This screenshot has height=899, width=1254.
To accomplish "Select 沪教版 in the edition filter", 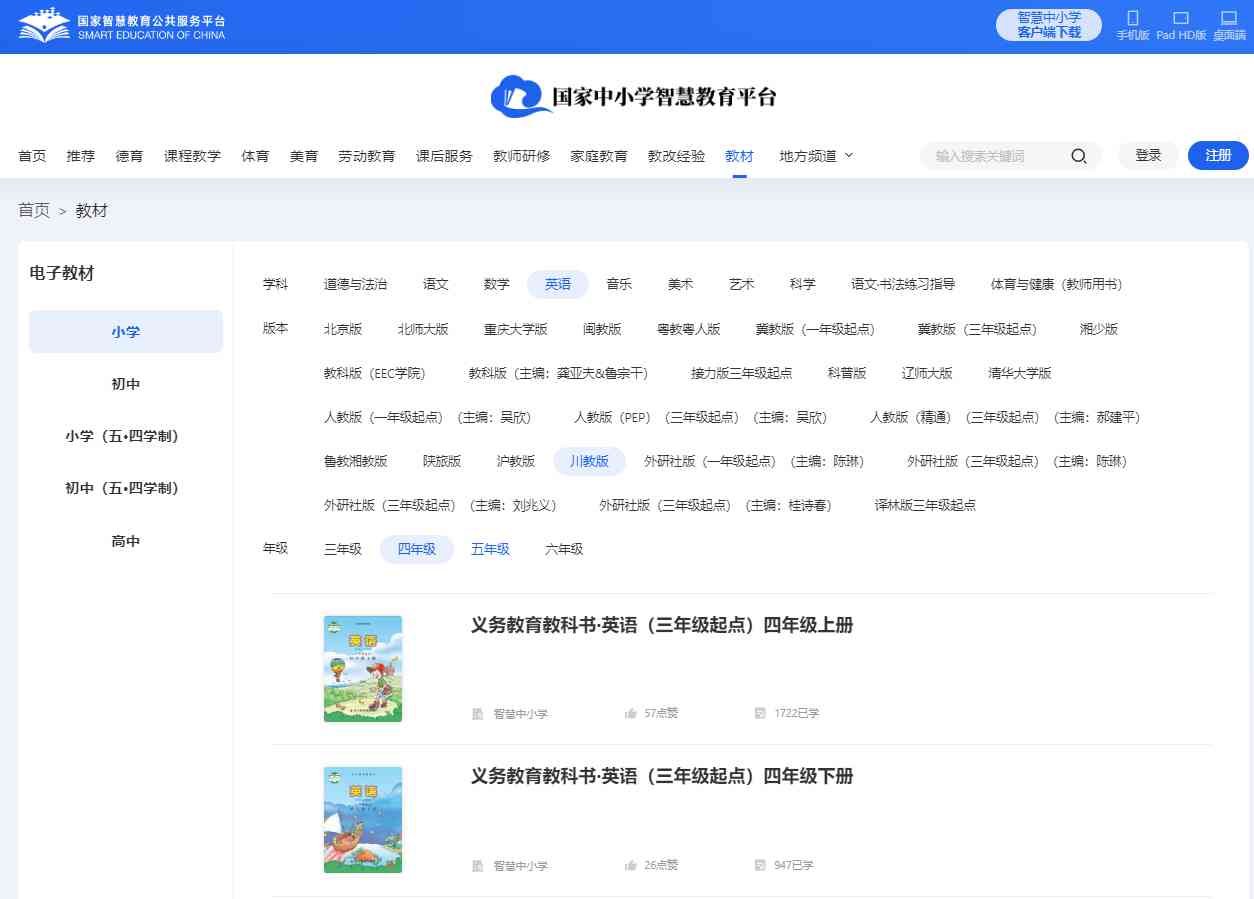I will click(x=516, y=461).
